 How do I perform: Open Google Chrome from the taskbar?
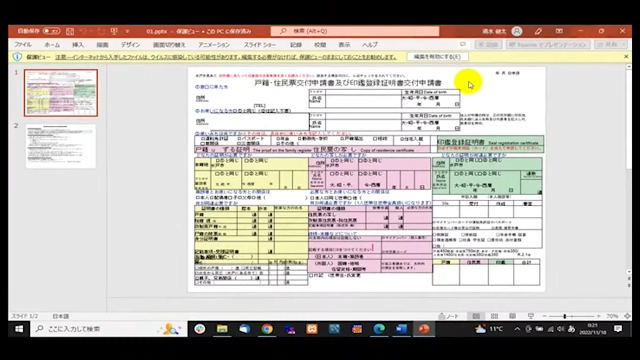point(267,329)
